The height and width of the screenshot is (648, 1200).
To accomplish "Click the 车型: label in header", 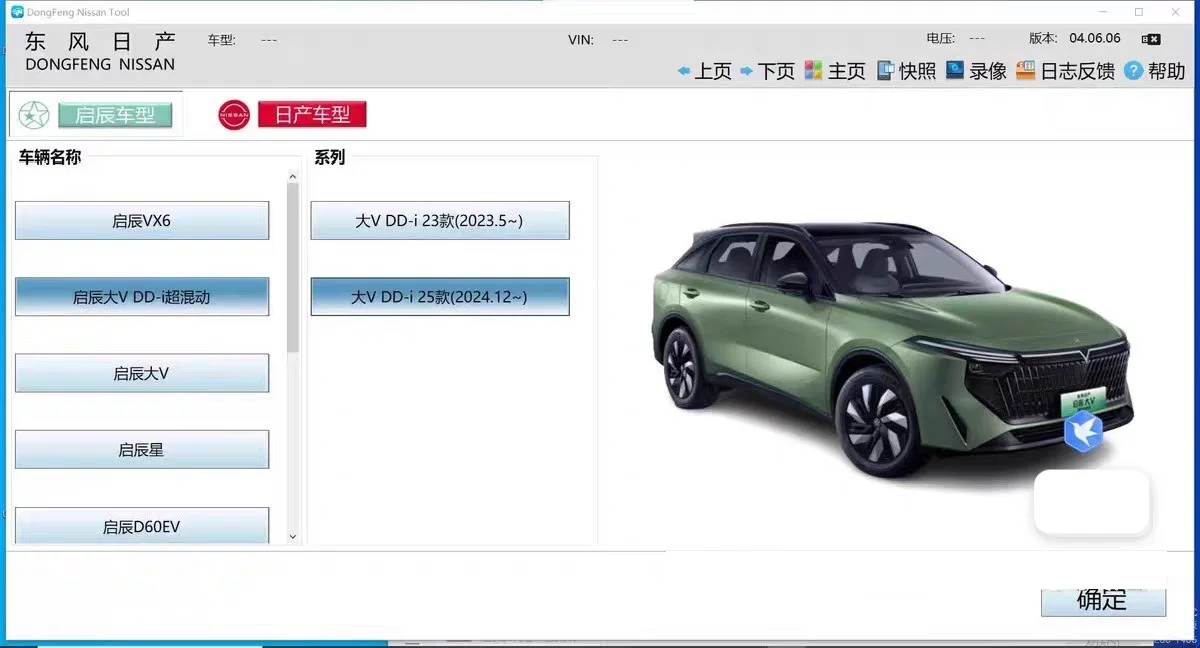I will (222, 40).
